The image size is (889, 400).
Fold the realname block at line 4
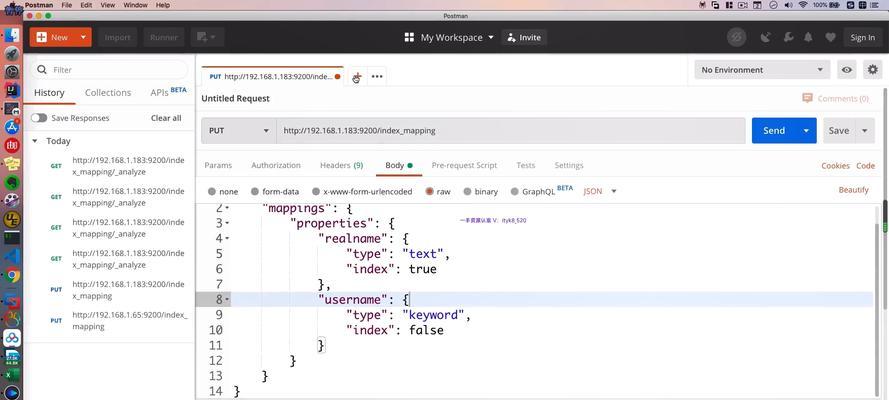(227, 237)
